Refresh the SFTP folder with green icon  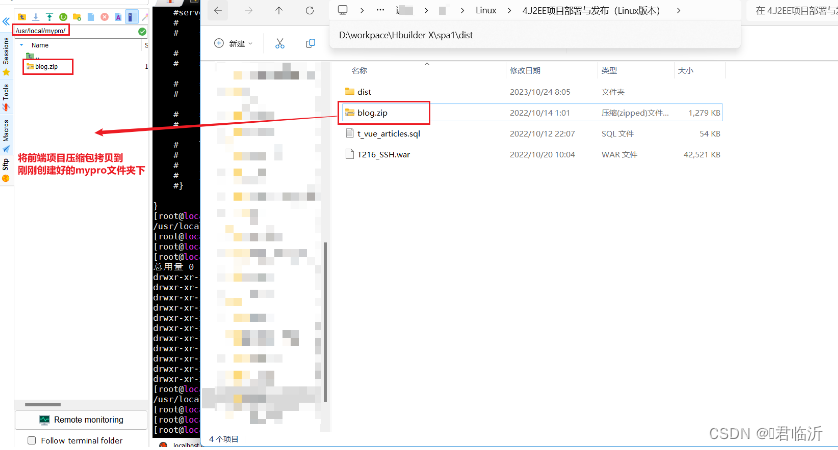63,17
